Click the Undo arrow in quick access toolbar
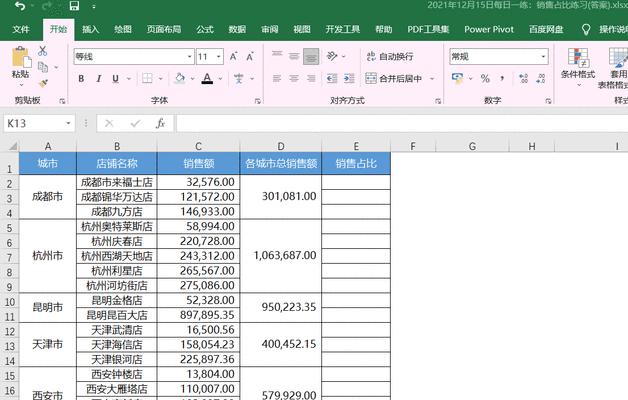Screen dimensions: 628x400 click(x=20, y=6)
